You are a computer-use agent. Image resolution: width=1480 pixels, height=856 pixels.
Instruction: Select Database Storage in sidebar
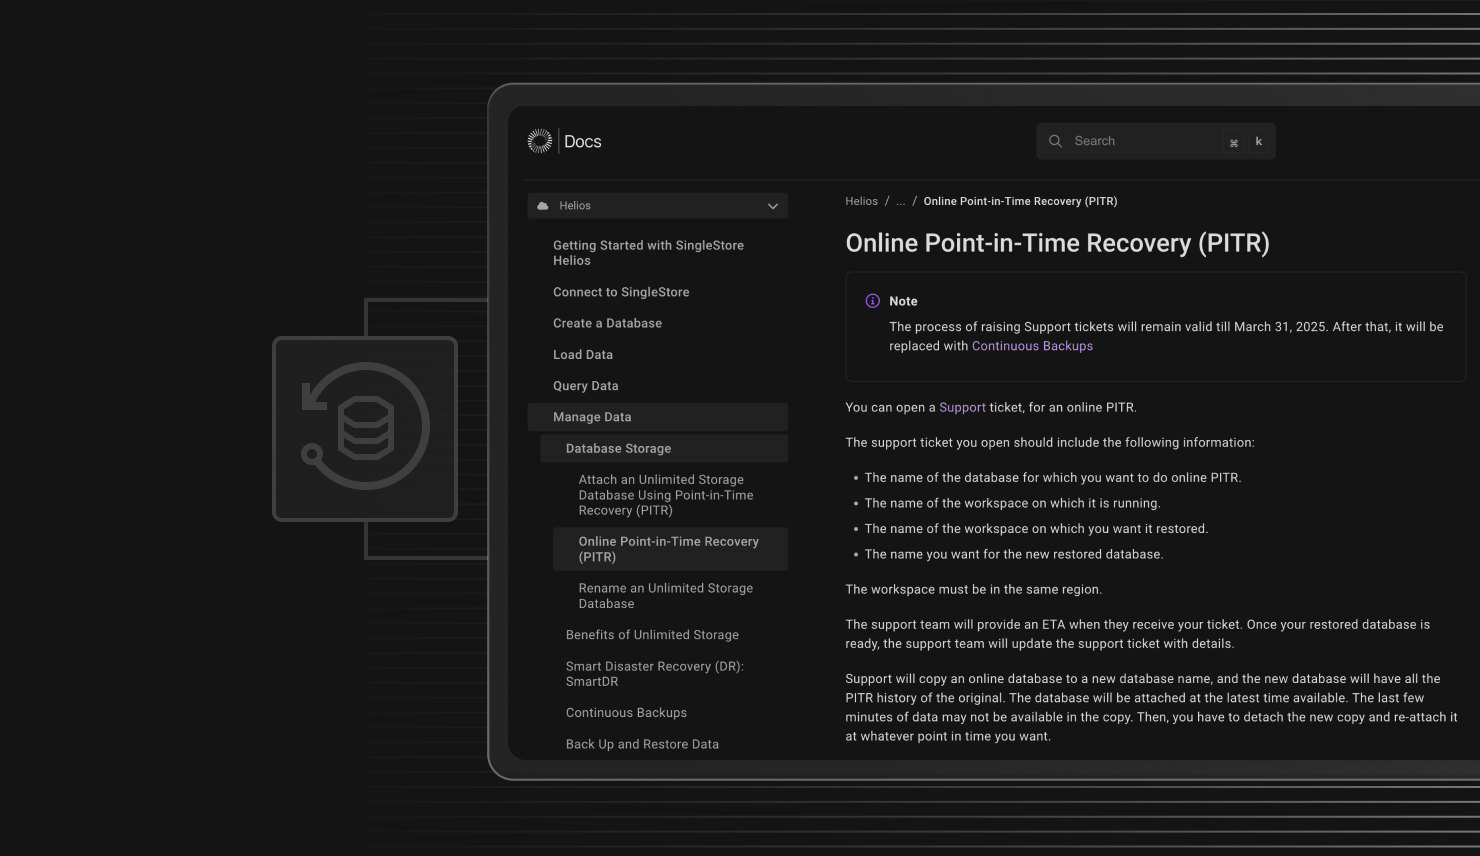pos(664,448)
